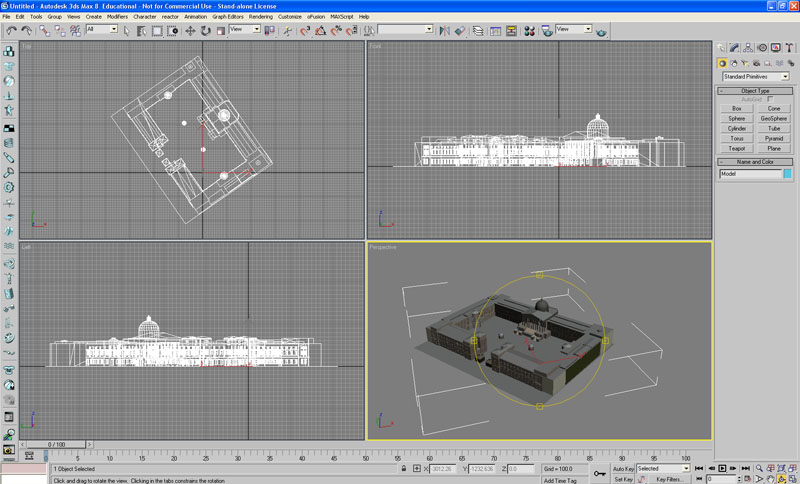Viewport: 800px width, 484px height.
Task: Click the Teapot primitive button
Action: click(x=737, y=148)
